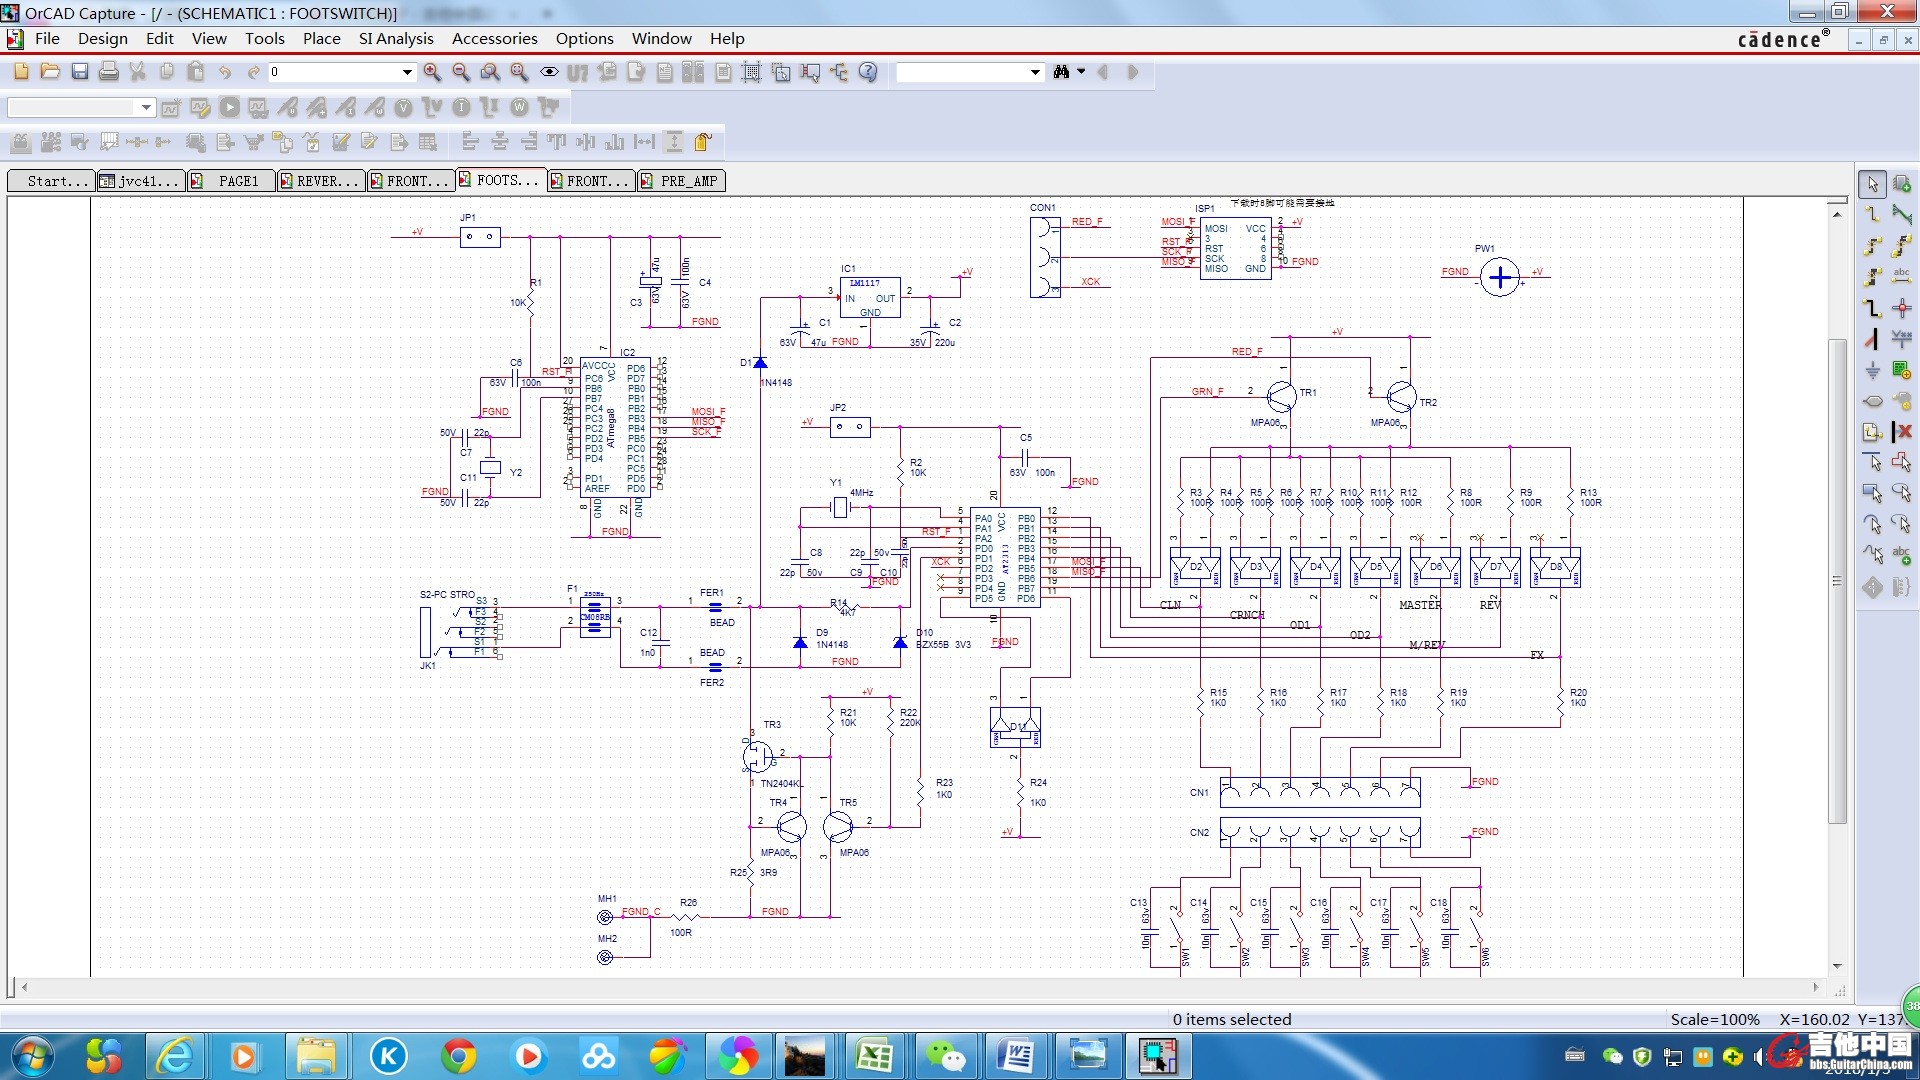Open the binoculars find options arrow
1920x1080 pixels.
(x=1081, y=72)
